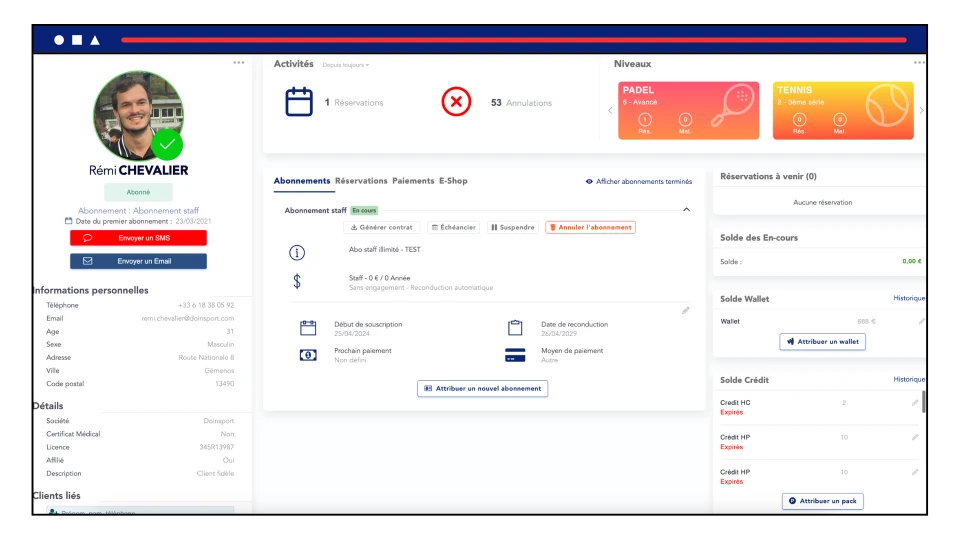Click the red progress bar at top
The height and width of the screenshot is (540, 960).
pyautogui.click(x=514, y=40)
